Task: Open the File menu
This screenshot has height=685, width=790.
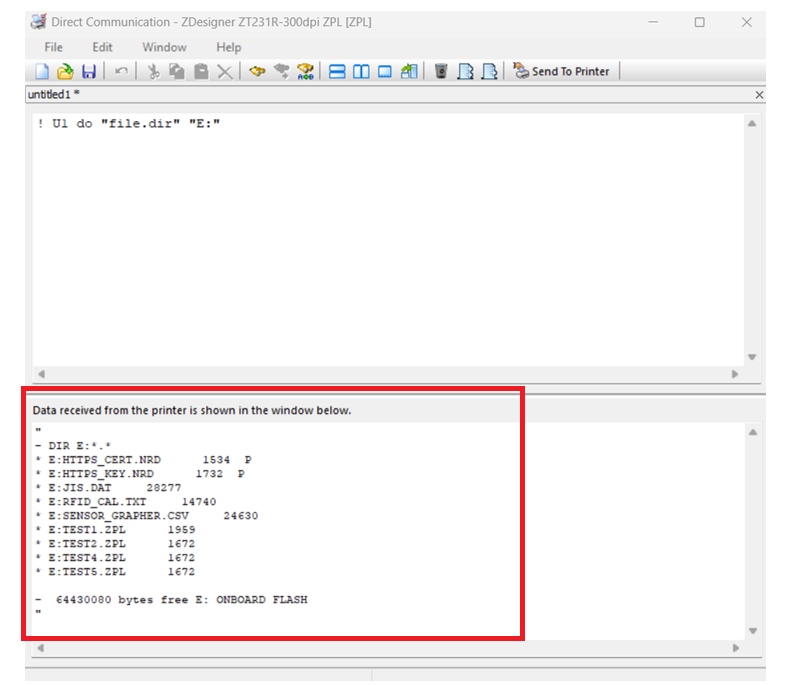Action: (x=54, y=47)
